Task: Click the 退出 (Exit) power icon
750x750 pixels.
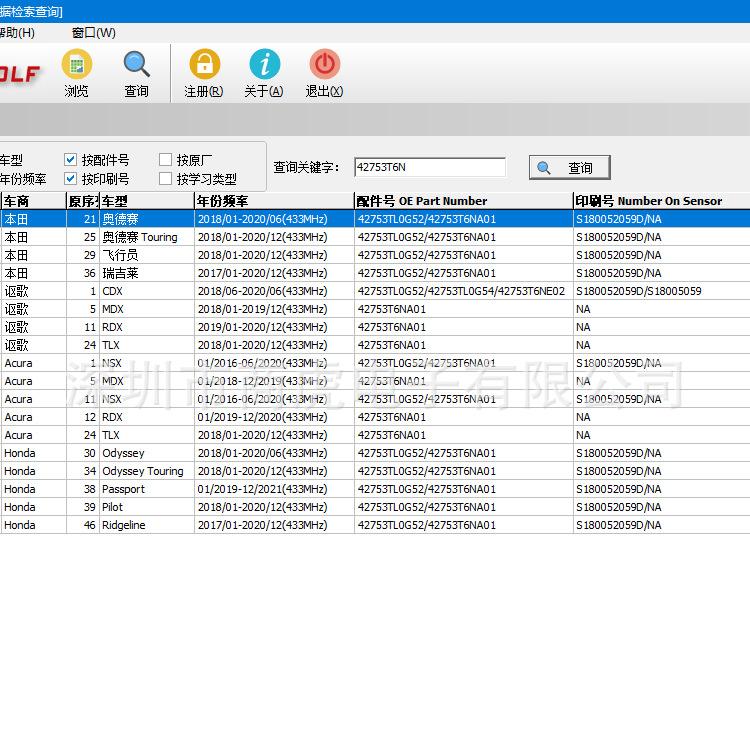Action: pyautogui.click(x=324, y=66)
